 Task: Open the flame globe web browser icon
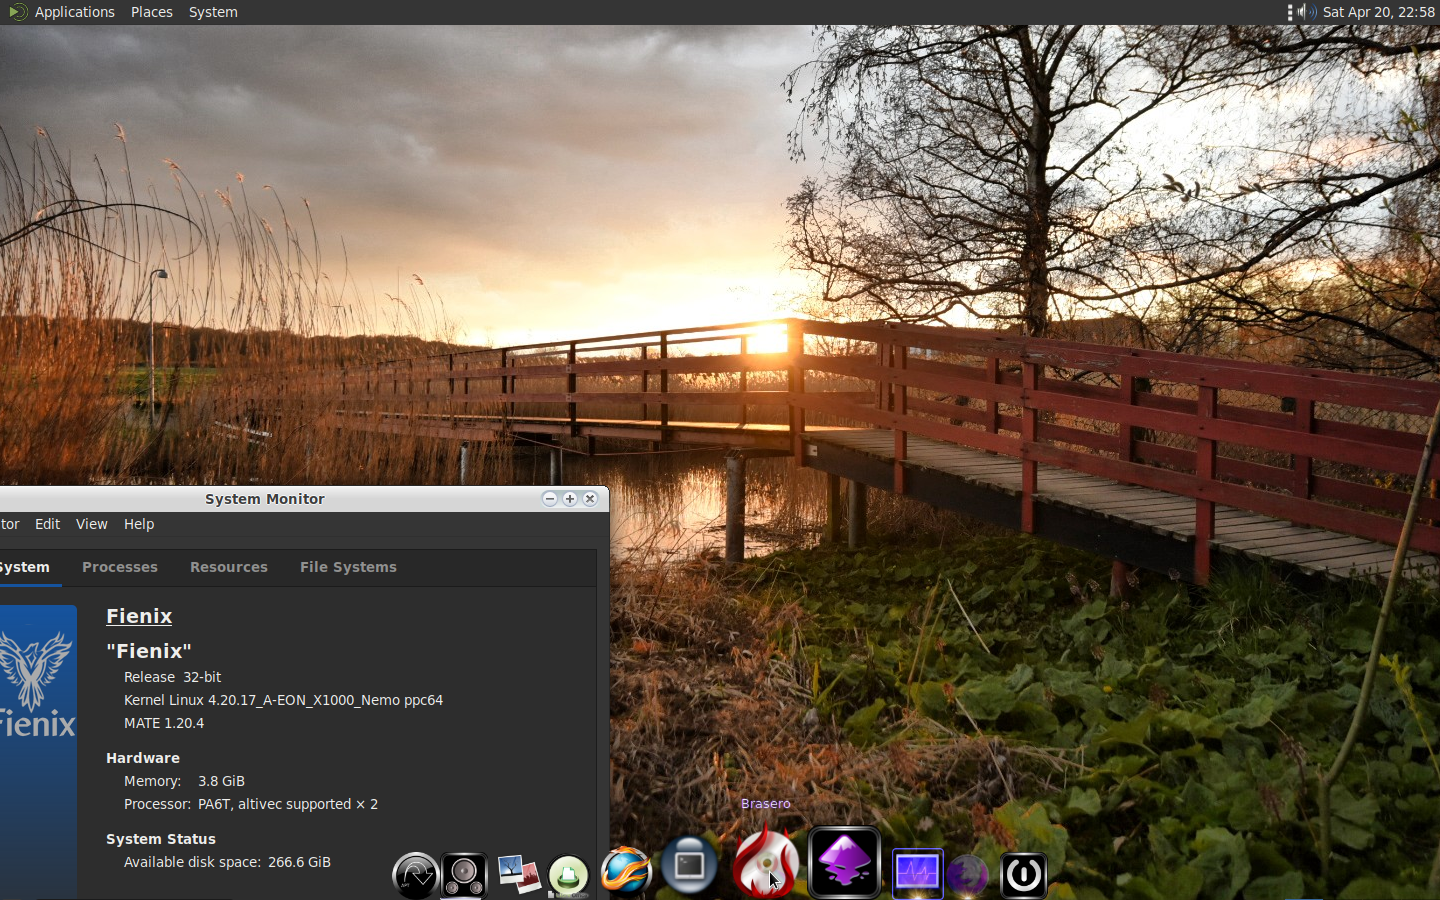pyautogui.click(x=626, y=870)
